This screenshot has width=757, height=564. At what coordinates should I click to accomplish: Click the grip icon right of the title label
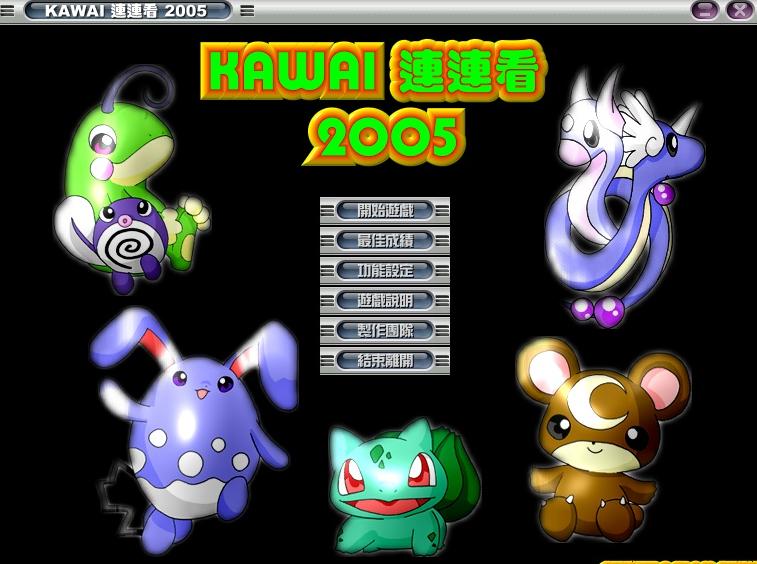click(247, 11)
